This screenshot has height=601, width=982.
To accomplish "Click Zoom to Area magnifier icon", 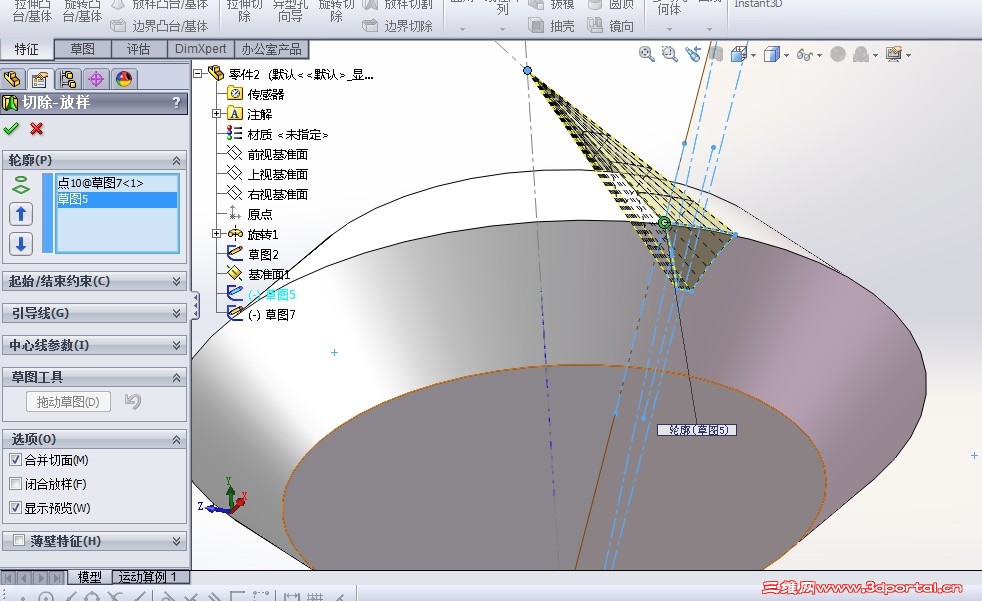I will (x=669, y=54).
